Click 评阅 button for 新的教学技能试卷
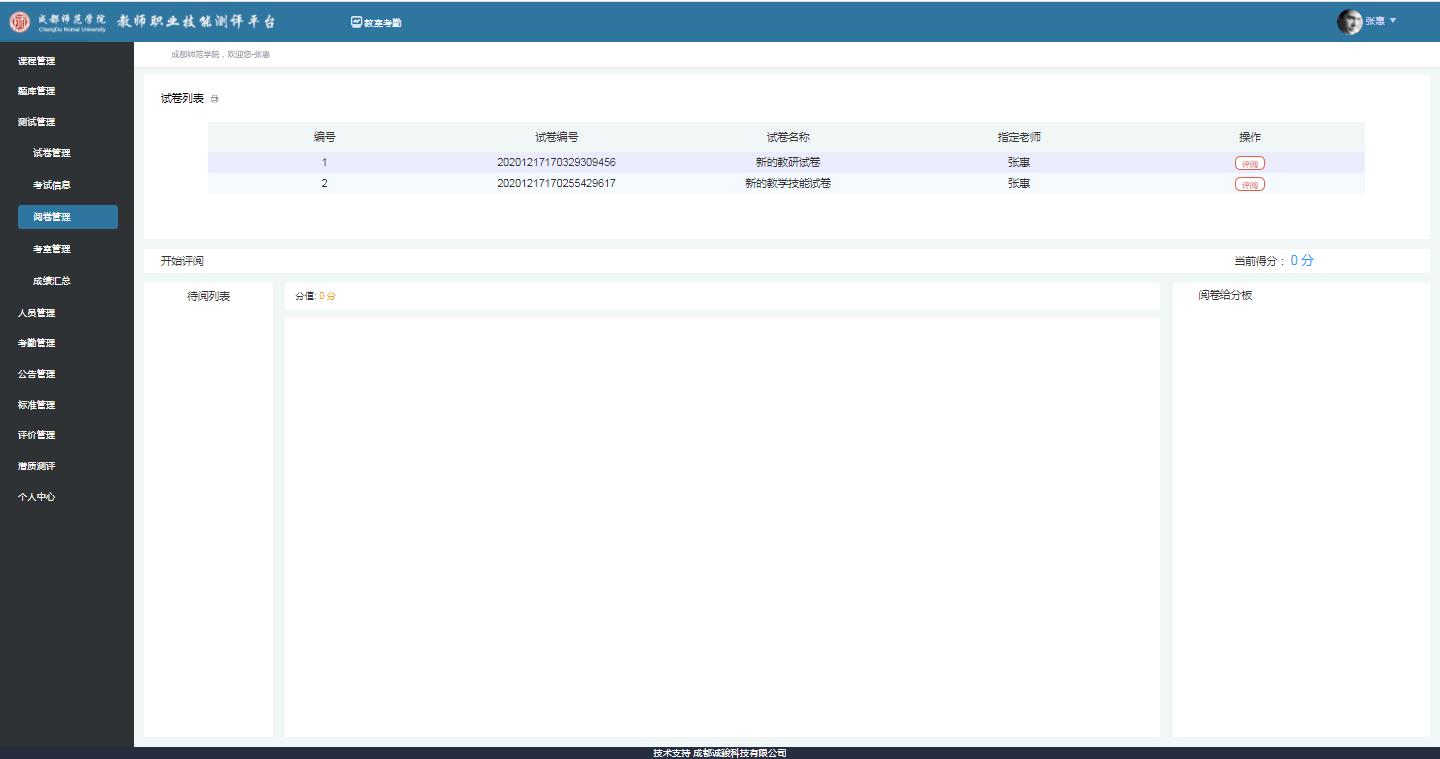The width and height of the screenshot is (1440, 759). [x=1249, y=184]
